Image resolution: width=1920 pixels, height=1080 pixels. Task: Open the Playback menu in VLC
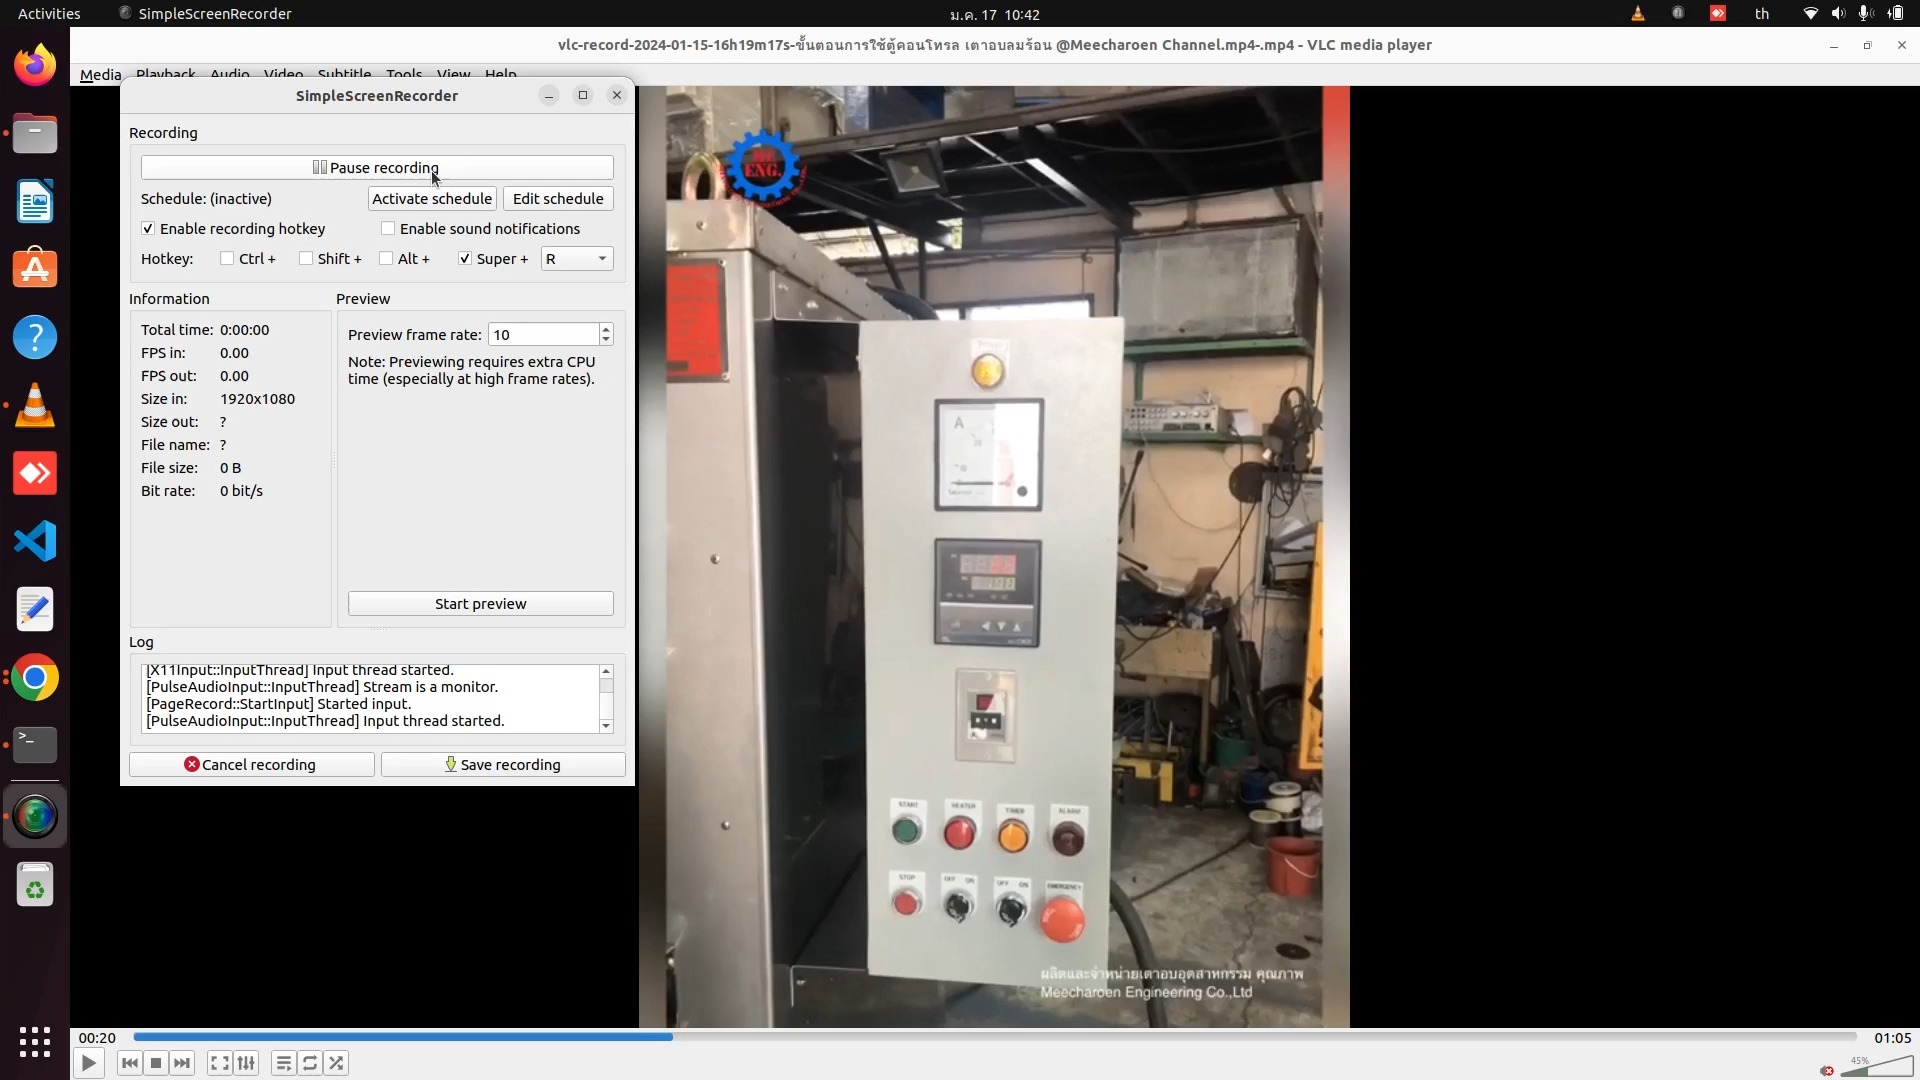coord(166,73)
